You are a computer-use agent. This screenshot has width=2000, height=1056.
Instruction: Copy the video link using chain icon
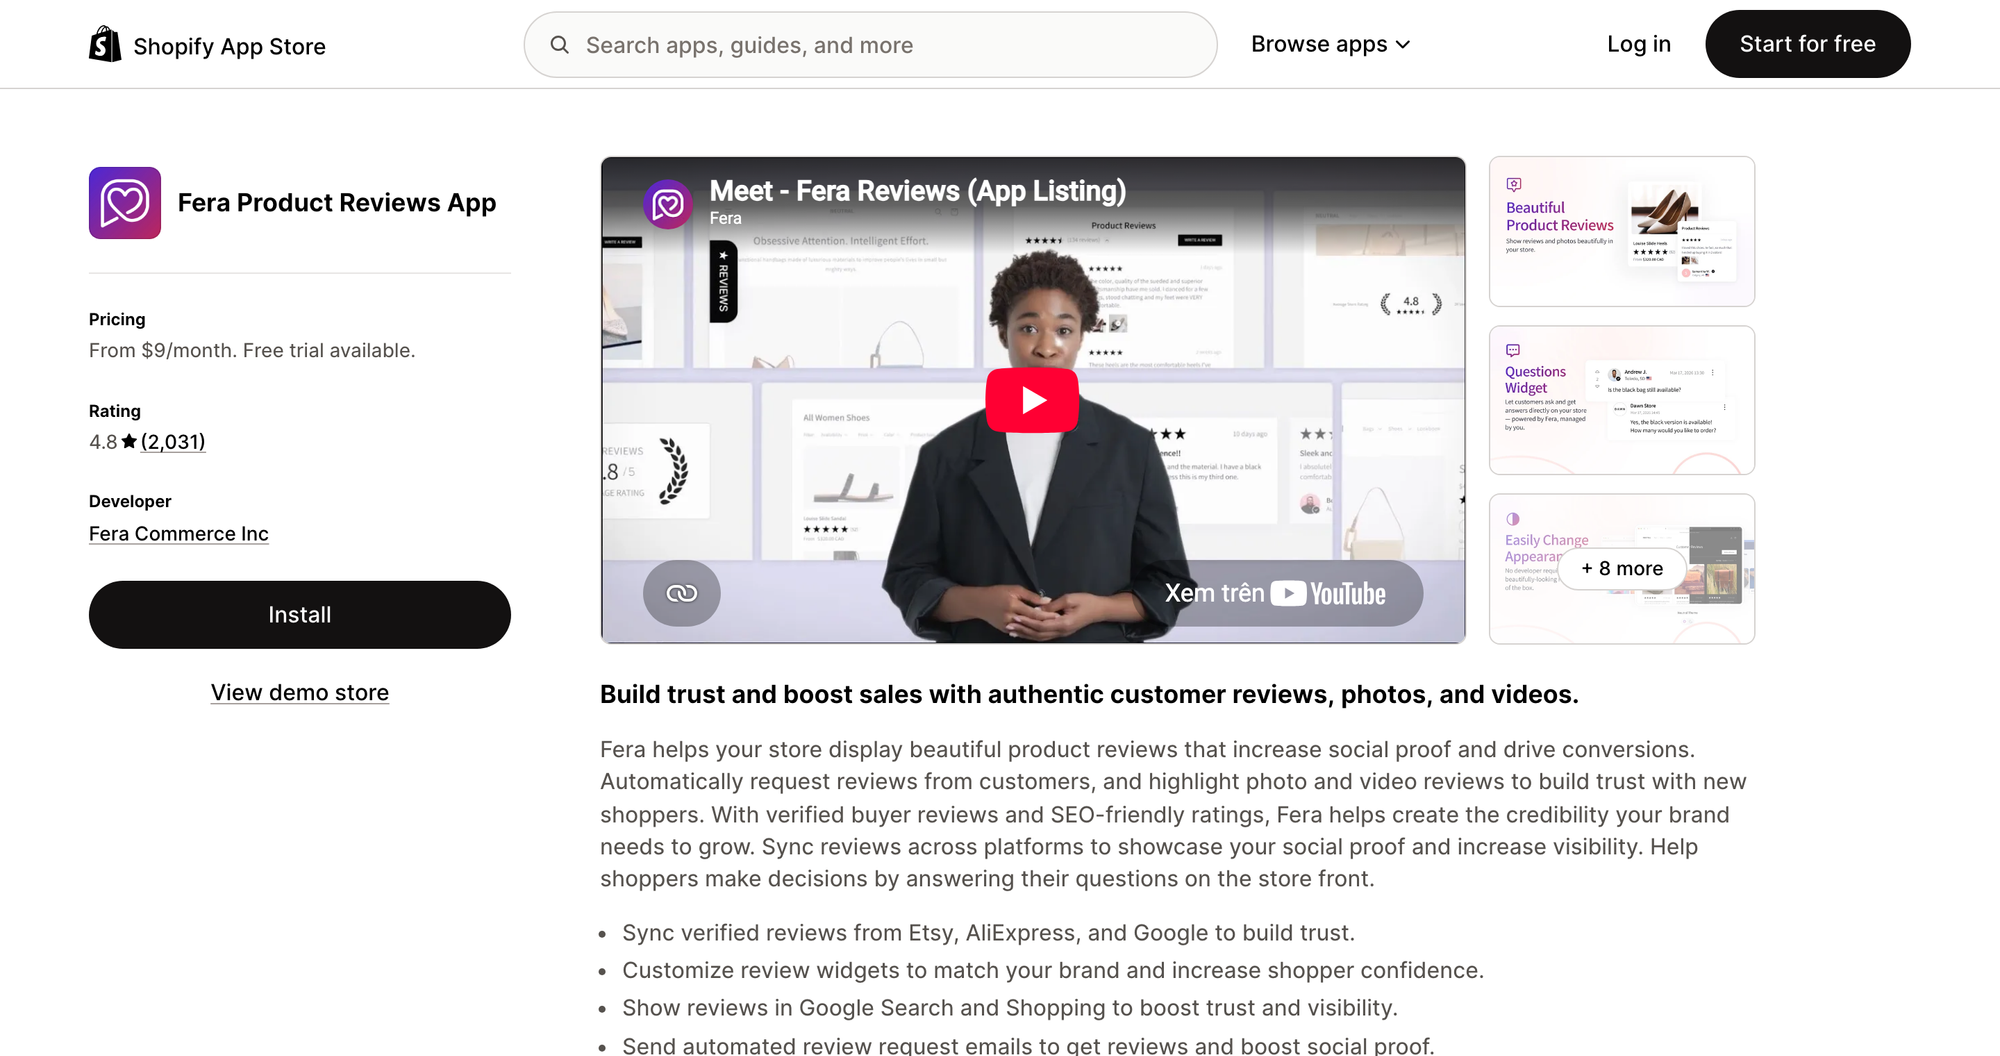point(681,593)
